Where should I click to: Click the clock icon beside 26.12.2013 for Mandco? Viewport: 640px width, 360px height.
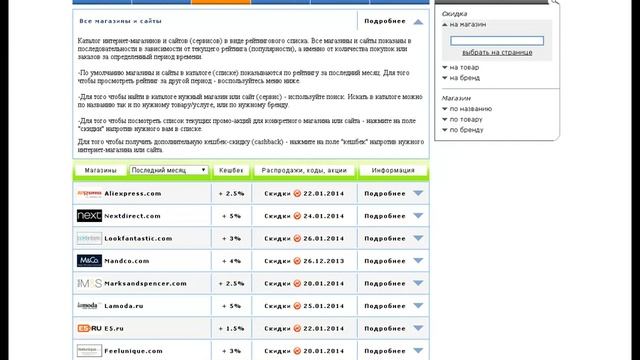(x=297, y=261)
